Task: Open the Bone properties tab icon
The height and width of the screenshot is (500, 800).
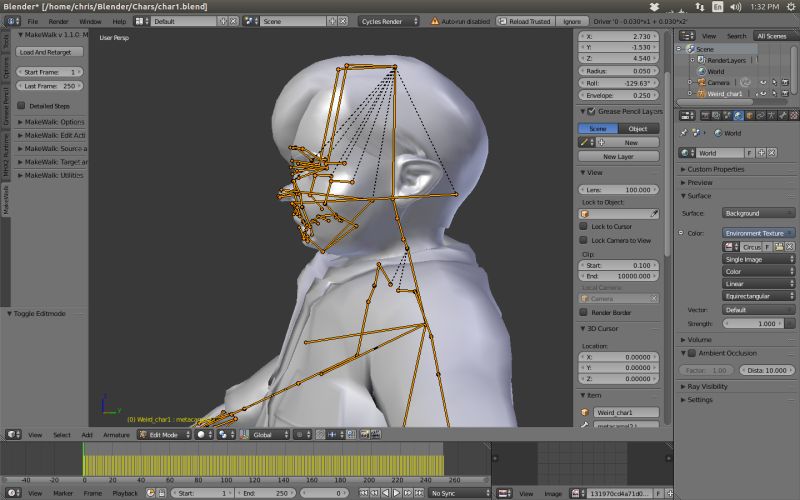Action: [x=783, y=116]
